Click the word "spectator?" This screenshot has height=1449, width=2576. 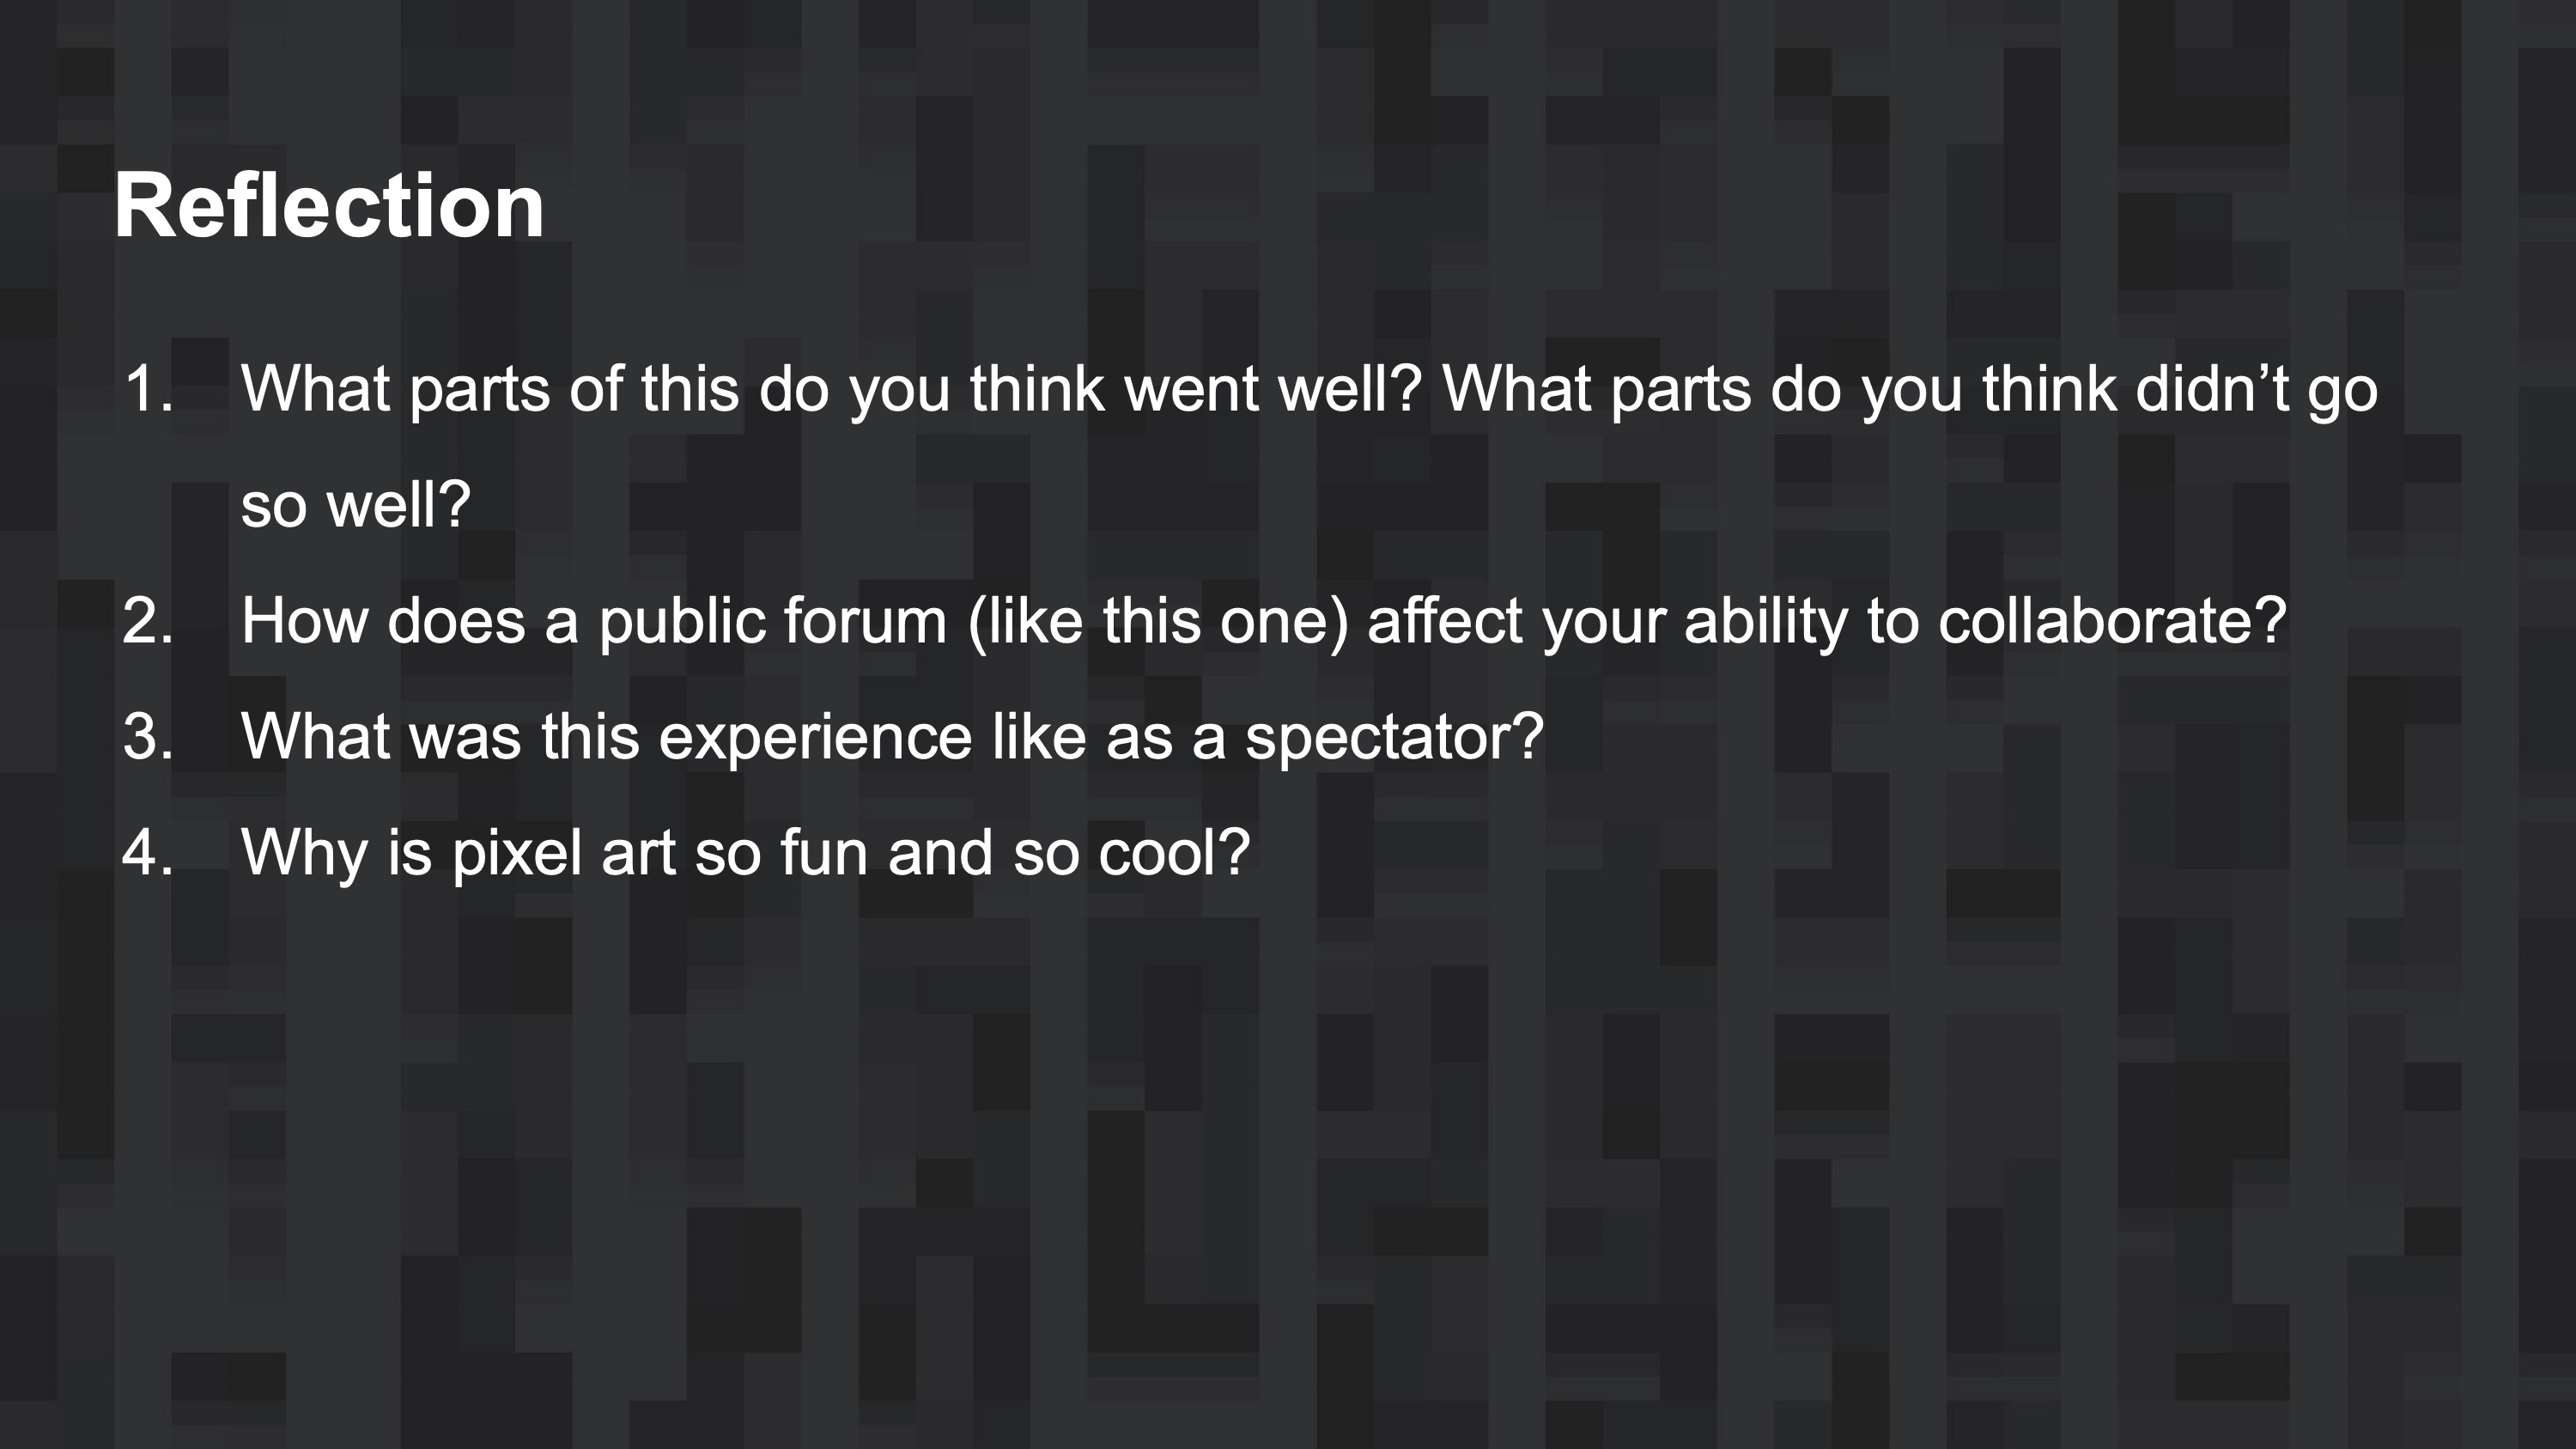[1394, 736]
